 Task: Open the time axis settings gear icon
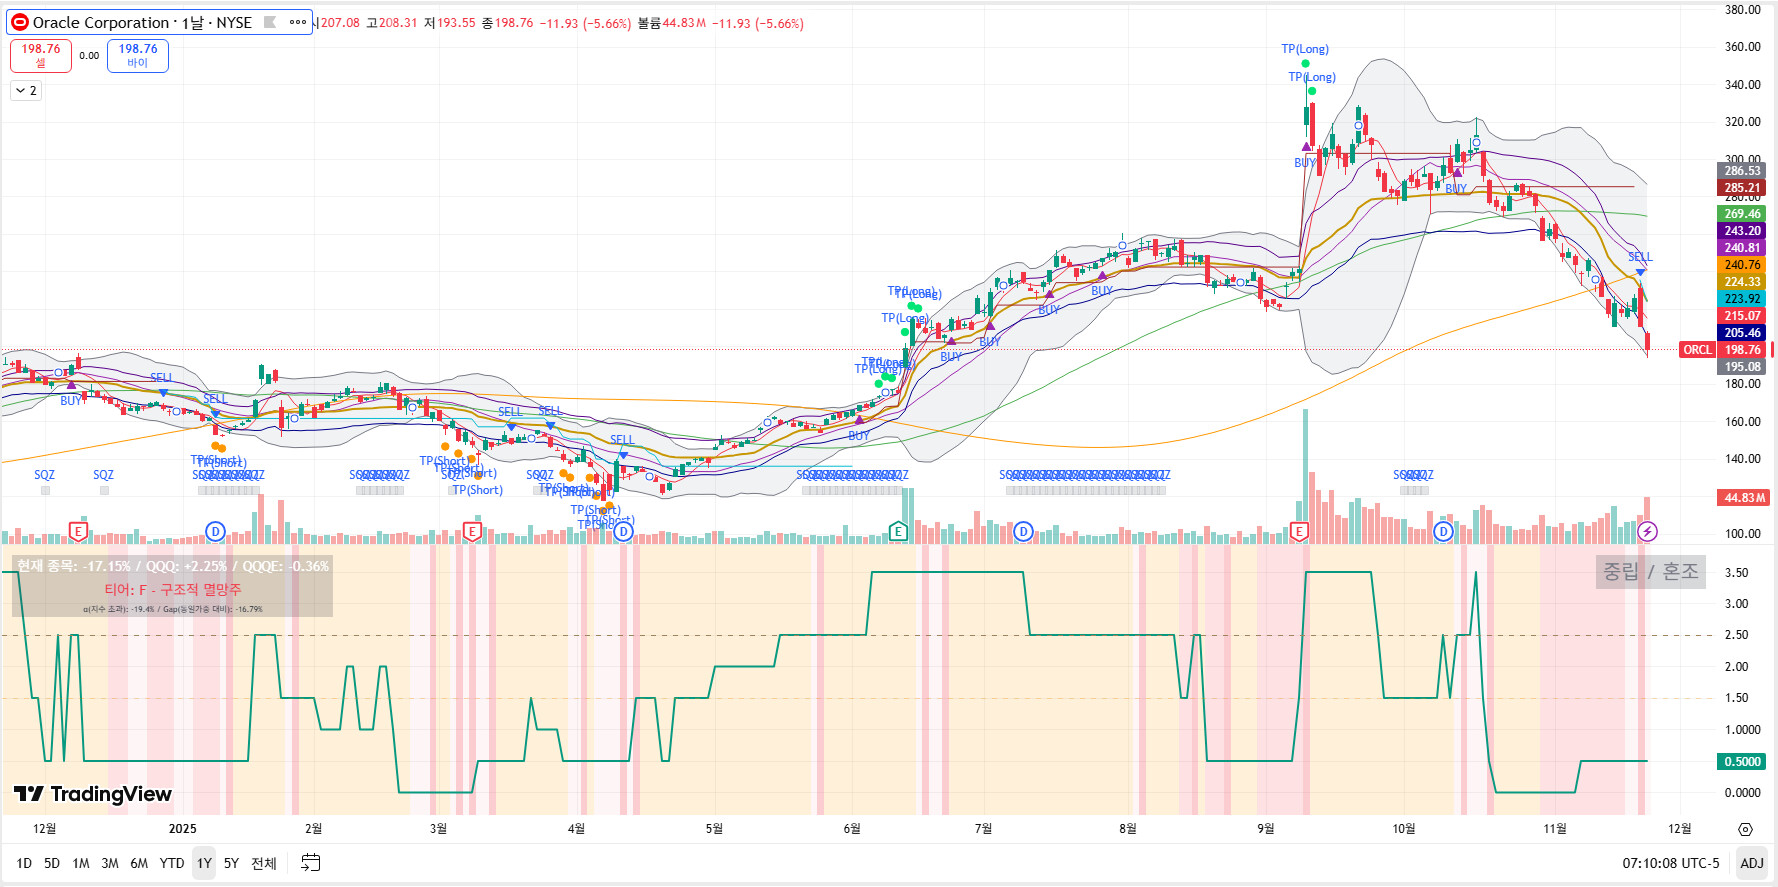1745,829
